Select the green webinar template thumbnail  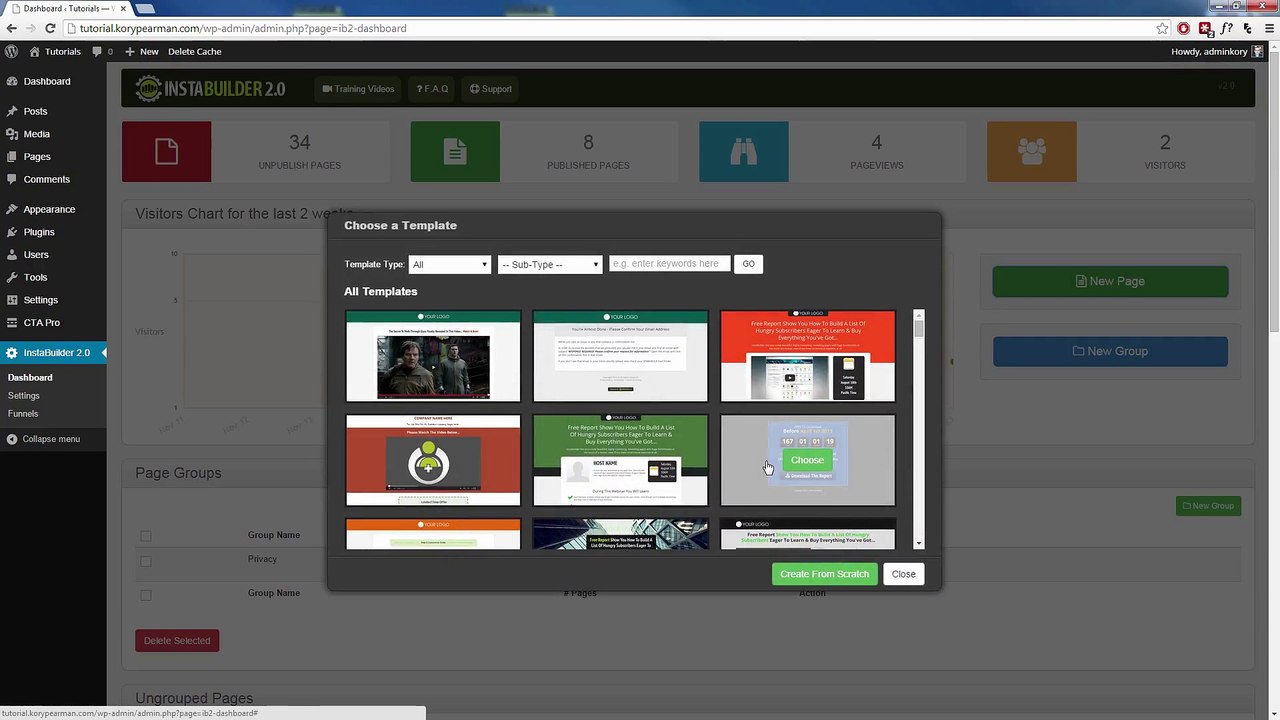point(620,460)
